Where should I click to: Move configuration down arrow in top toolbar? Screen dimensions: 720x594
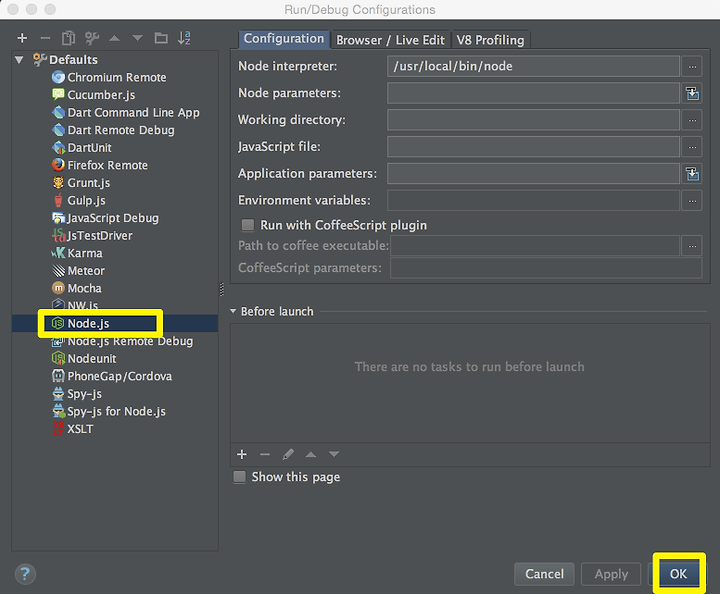coord(137,38)
